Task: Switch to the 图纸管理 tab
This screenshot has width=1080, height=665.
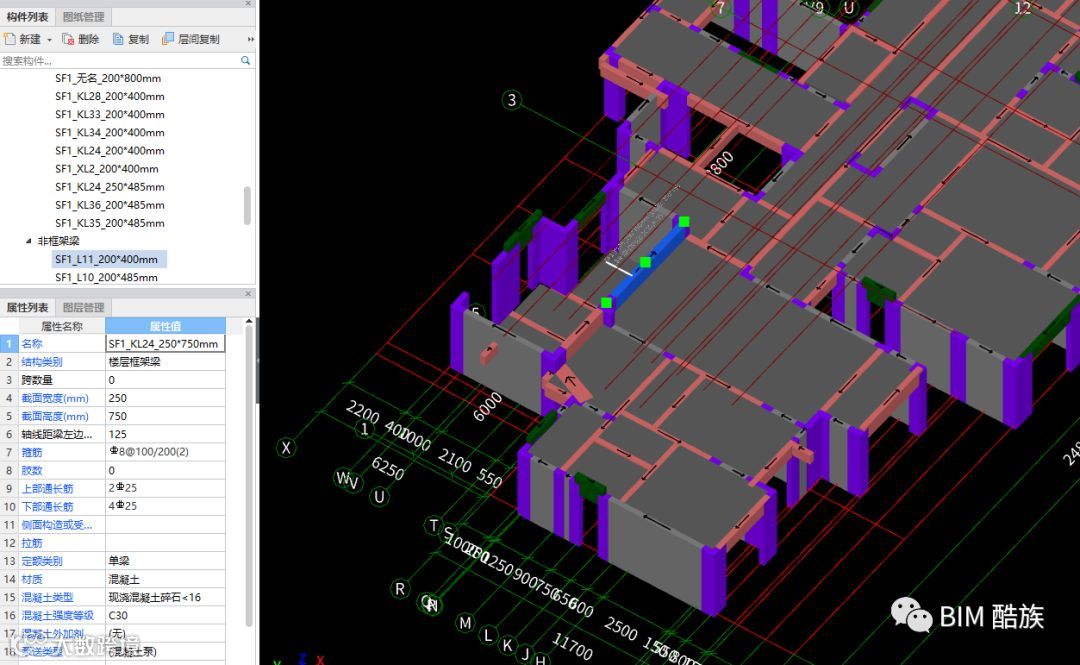Action: pos(83,17)
